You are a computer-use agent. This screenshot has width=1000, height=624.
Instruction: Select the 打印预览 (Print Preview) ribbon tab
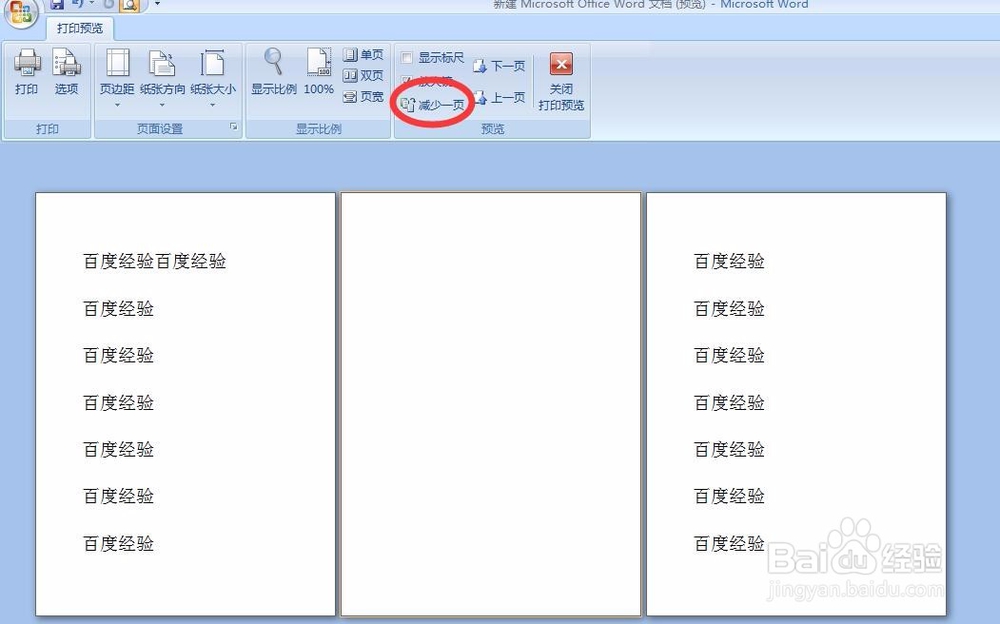[x=79, y=28]
